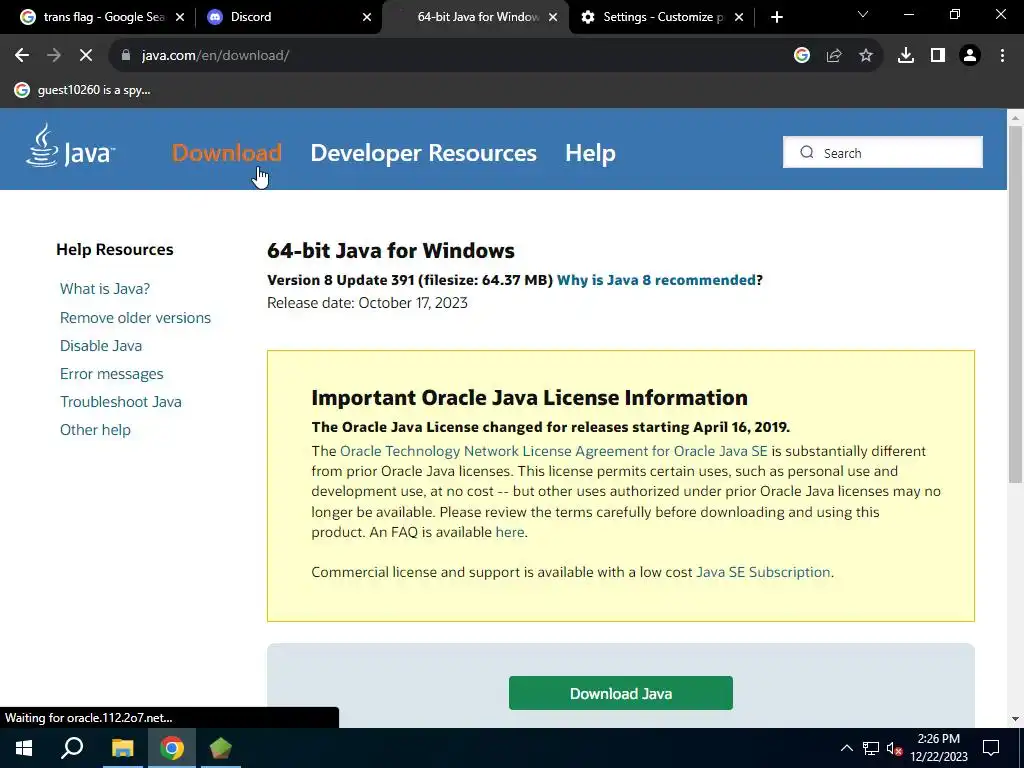
Task: Open the Help nav item
Action: click(590, 152)
